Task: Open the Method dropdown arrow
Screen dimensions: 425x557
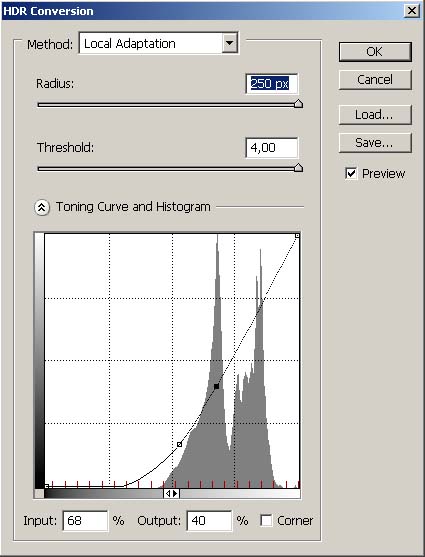Action: tap(230, 43)
